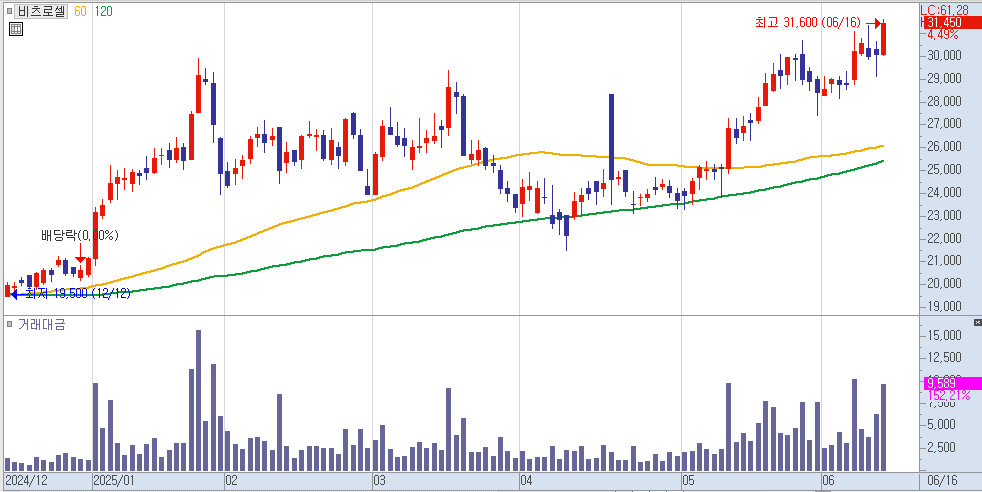This screenshot has width=982, height=492.
Task: Click the 12,500 volume axis label
Action: [x=945, y=357]
